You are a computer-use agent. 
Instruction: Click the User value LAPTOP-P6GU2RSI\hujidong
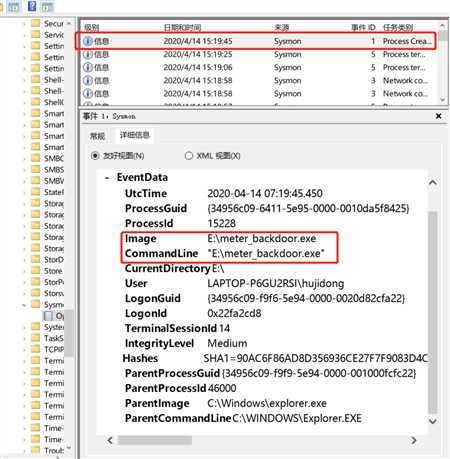click(276, 284)
